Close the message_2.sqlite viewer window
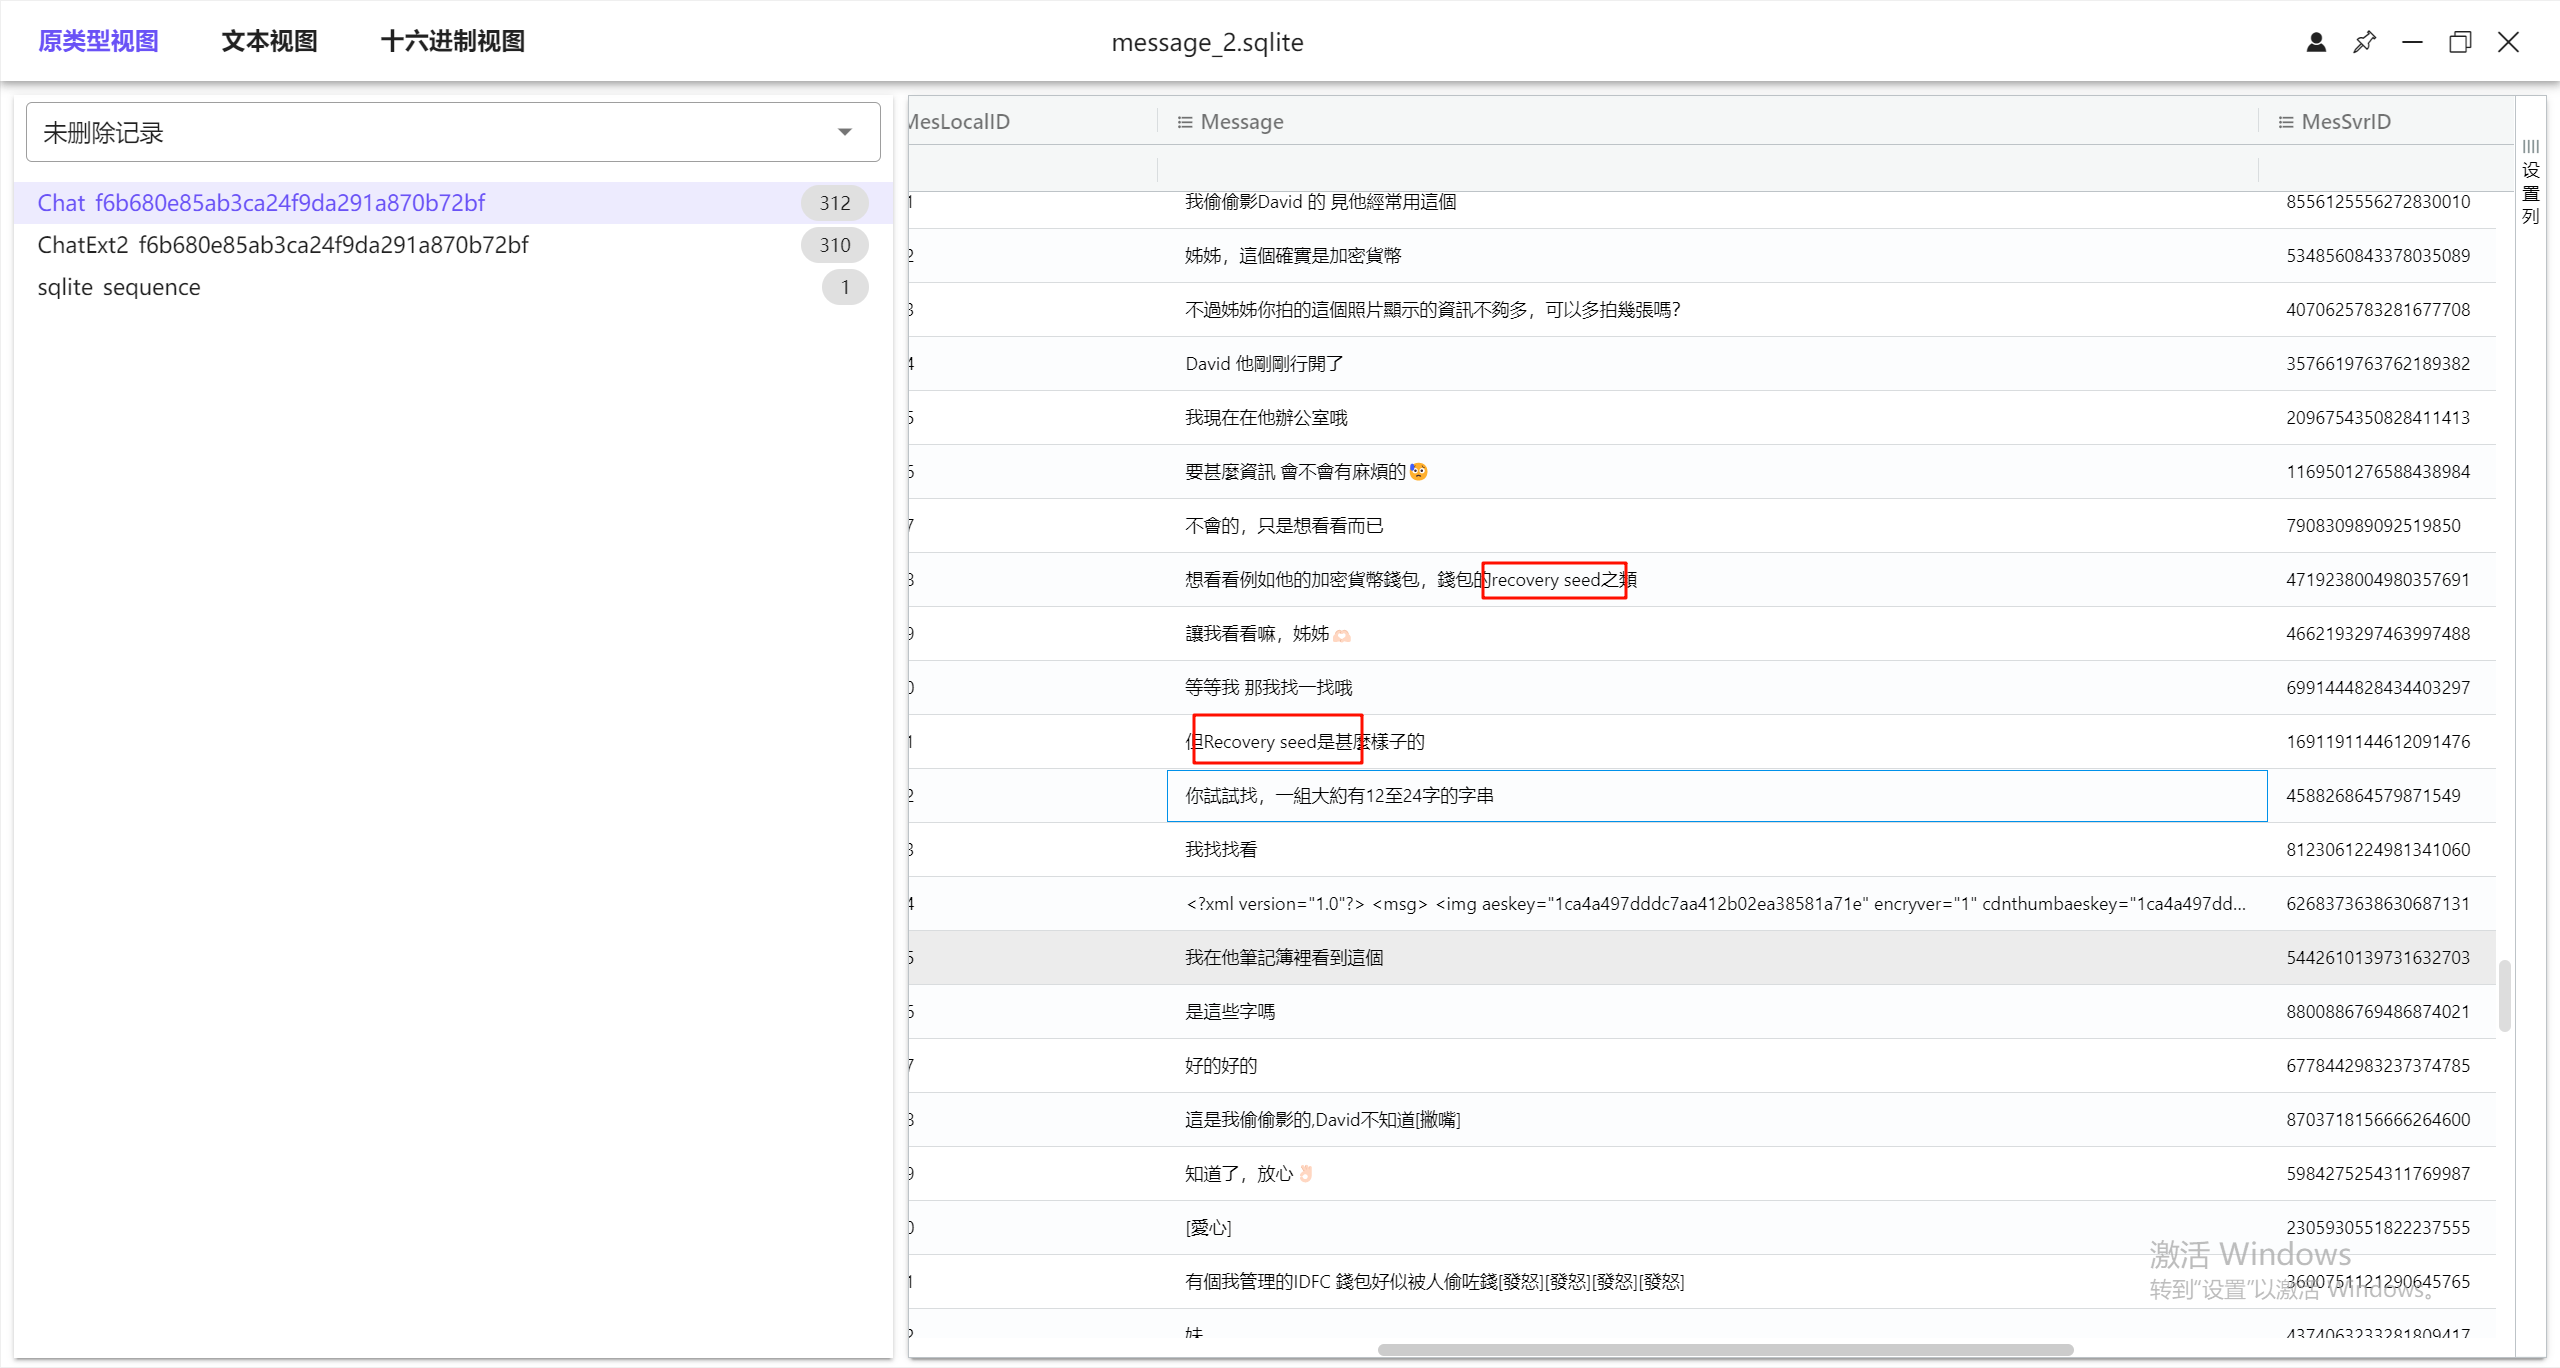2560x1368 pixels. [x=2508, y=42]
